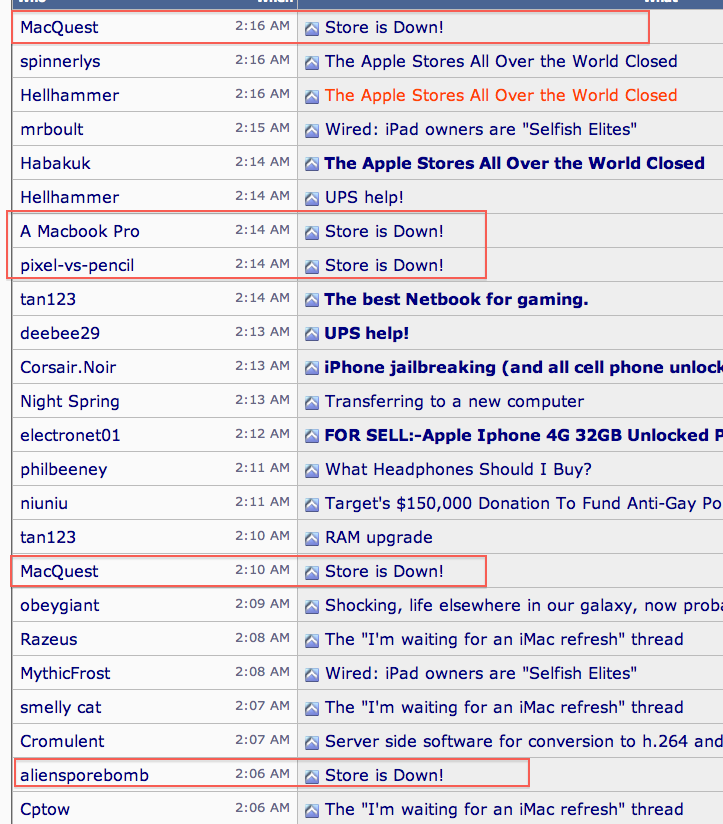Open Store is Down! thread by aliensporebomb
723x824 pixels.
(384, 776)
